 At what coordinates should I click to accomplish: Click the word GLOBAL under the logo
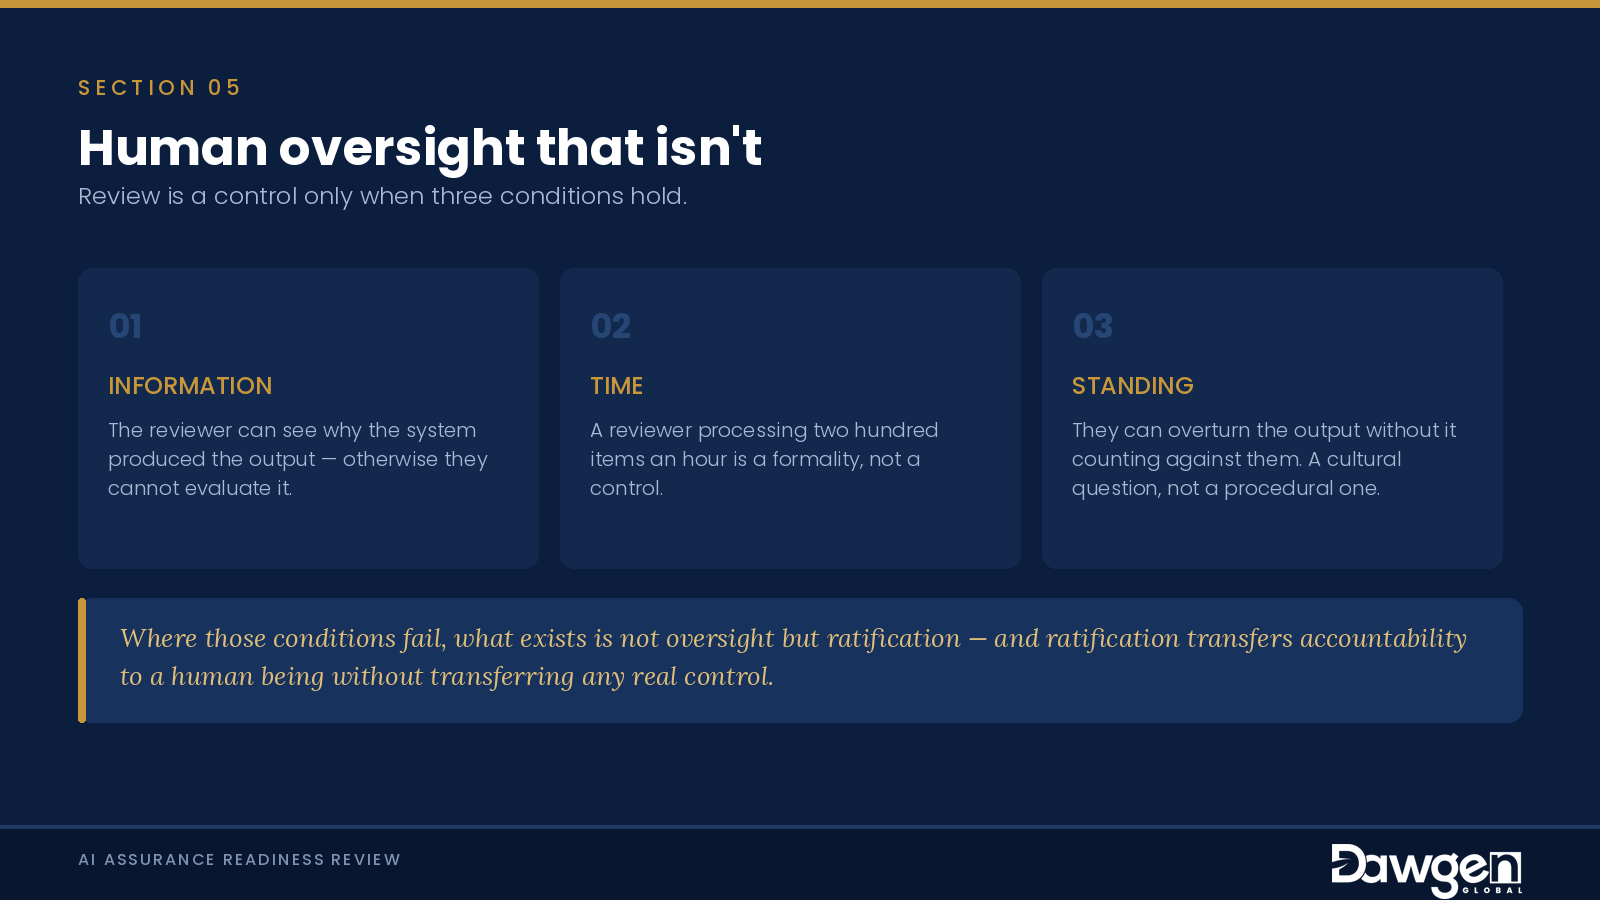tap(1492, 890)
